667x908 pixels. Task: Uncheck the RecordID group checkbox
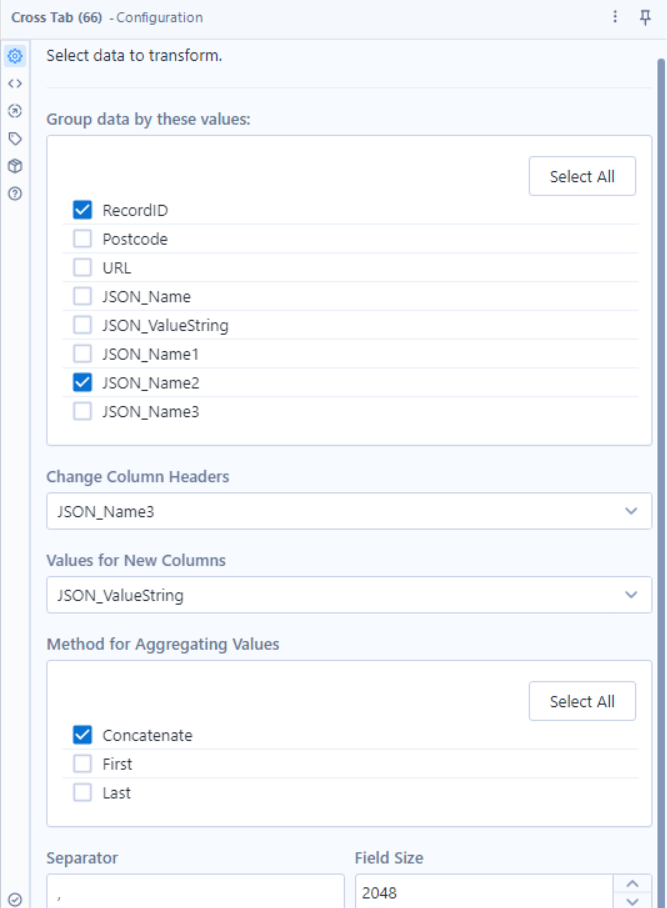(x=83, y=211)
